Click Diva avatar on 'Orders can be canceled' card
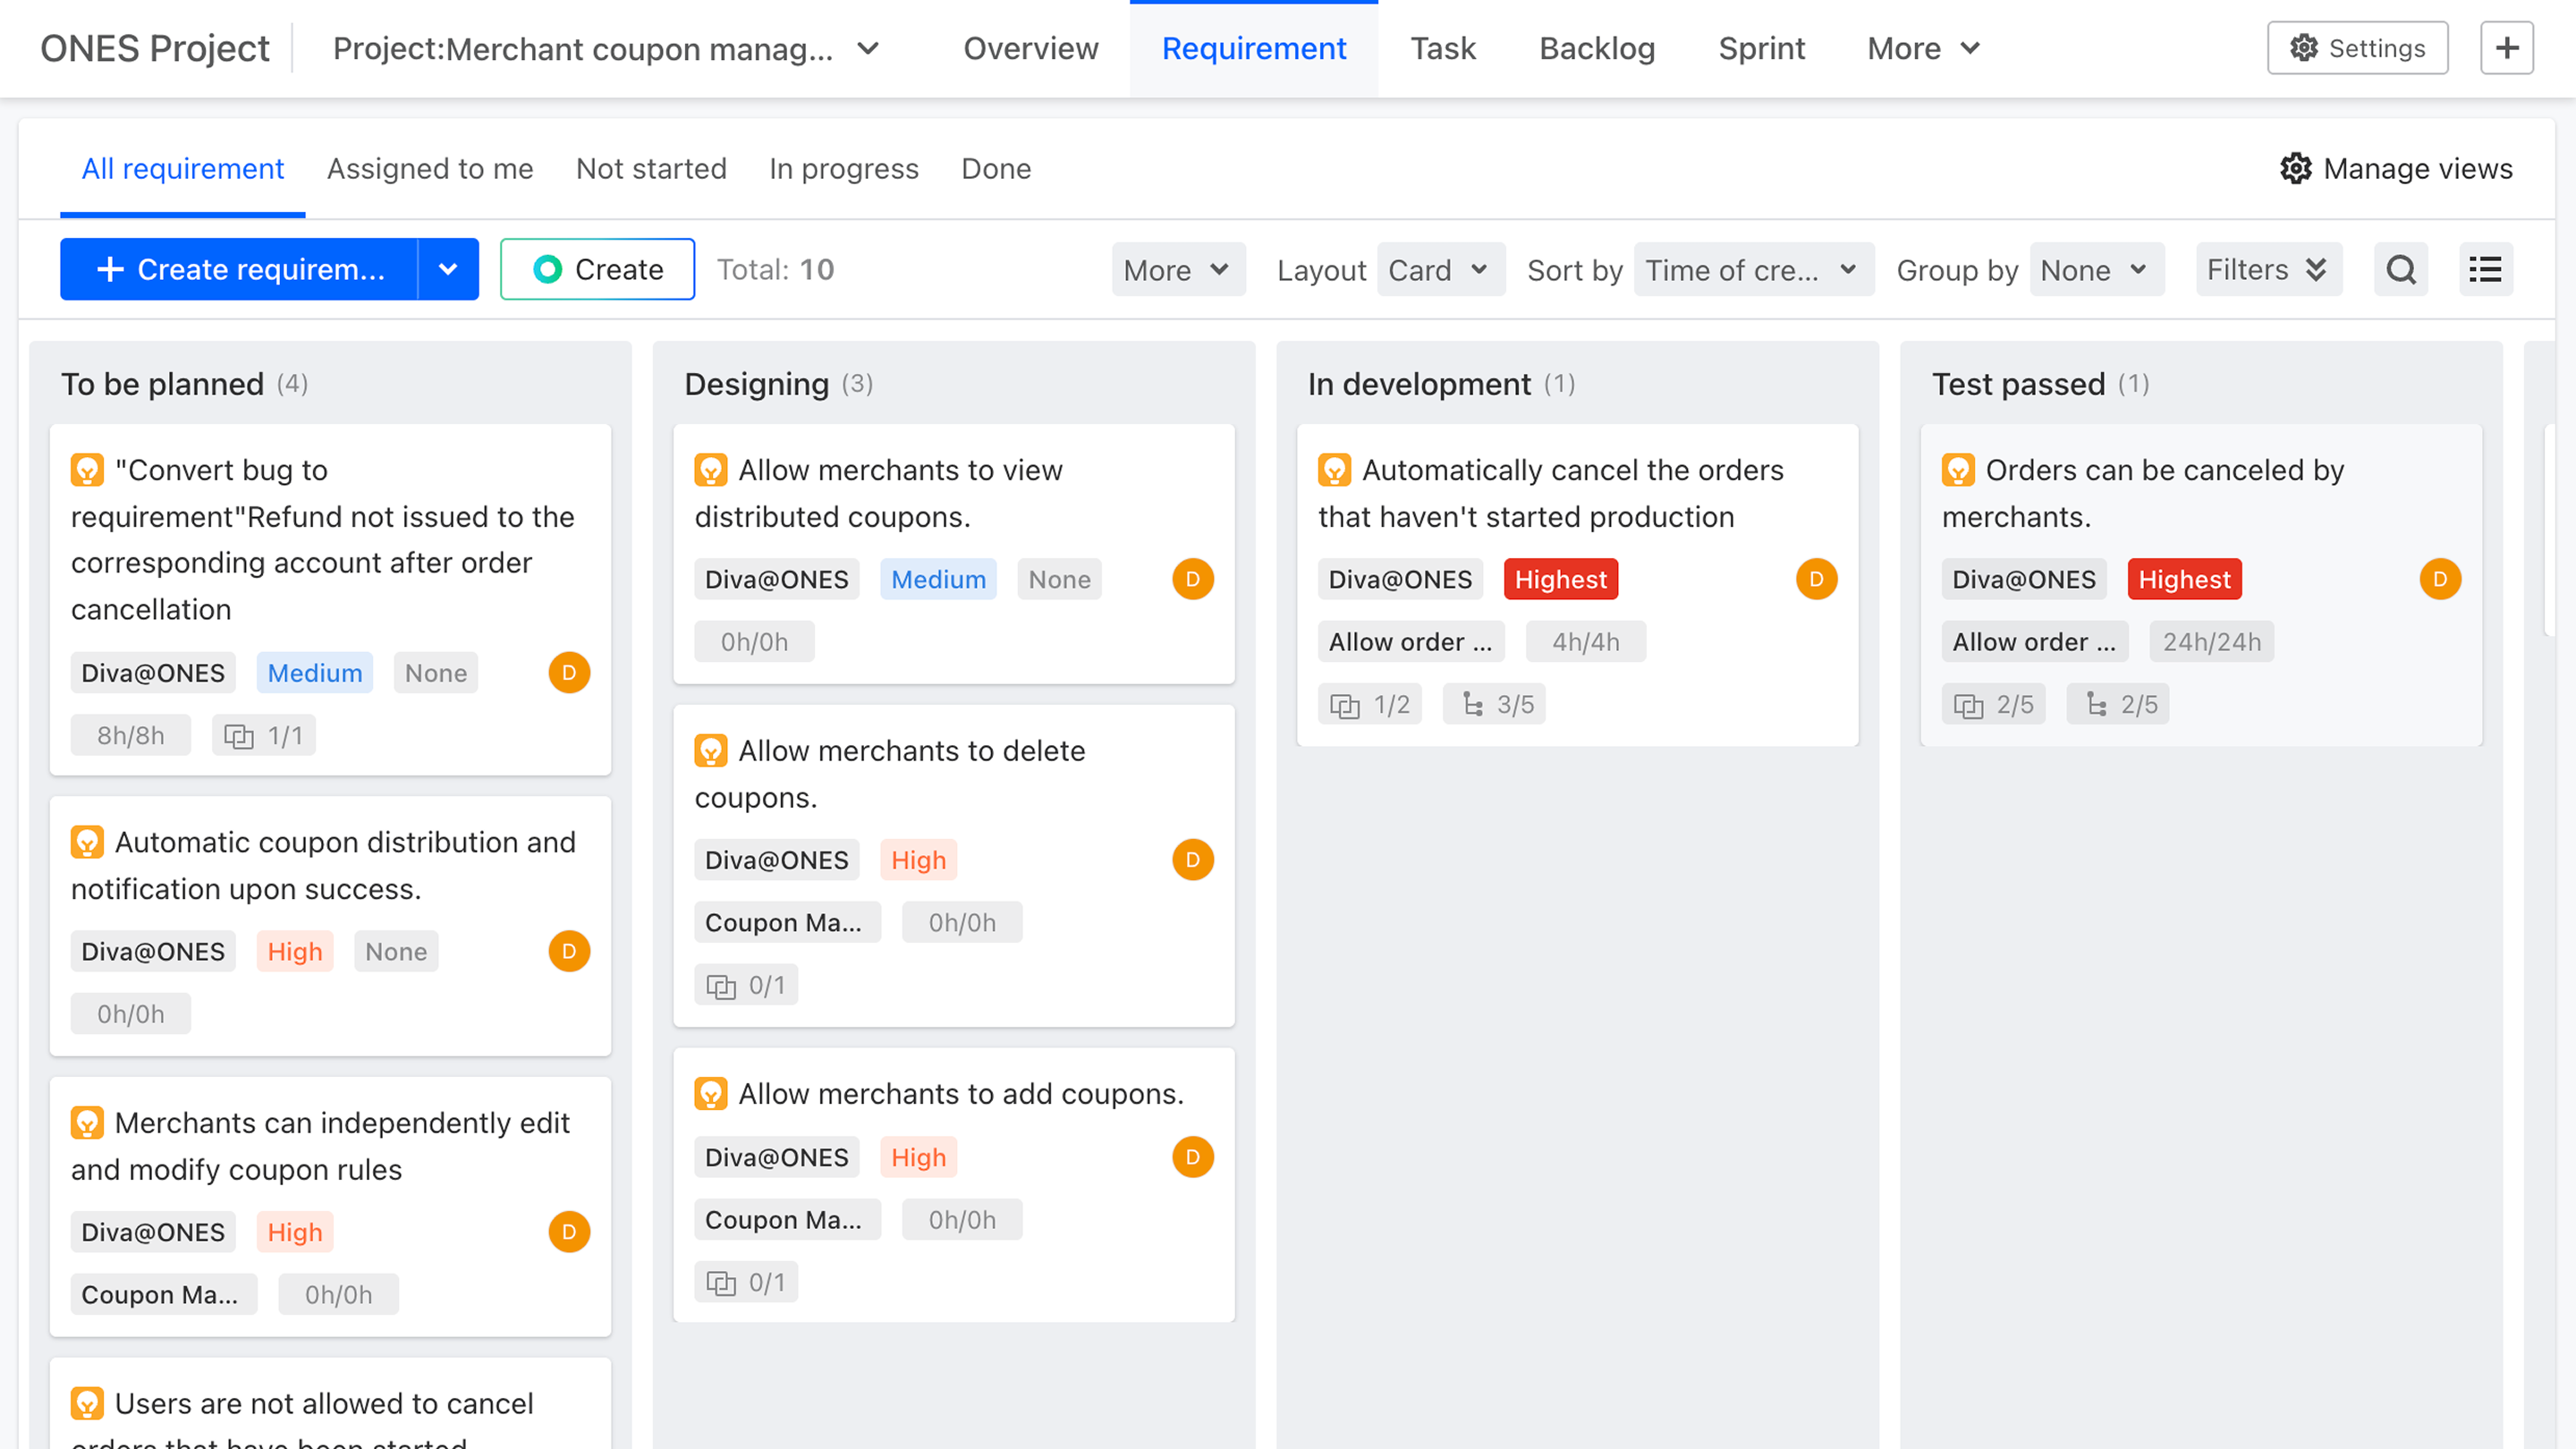 pyautogui.click(x=2440, y=578)
